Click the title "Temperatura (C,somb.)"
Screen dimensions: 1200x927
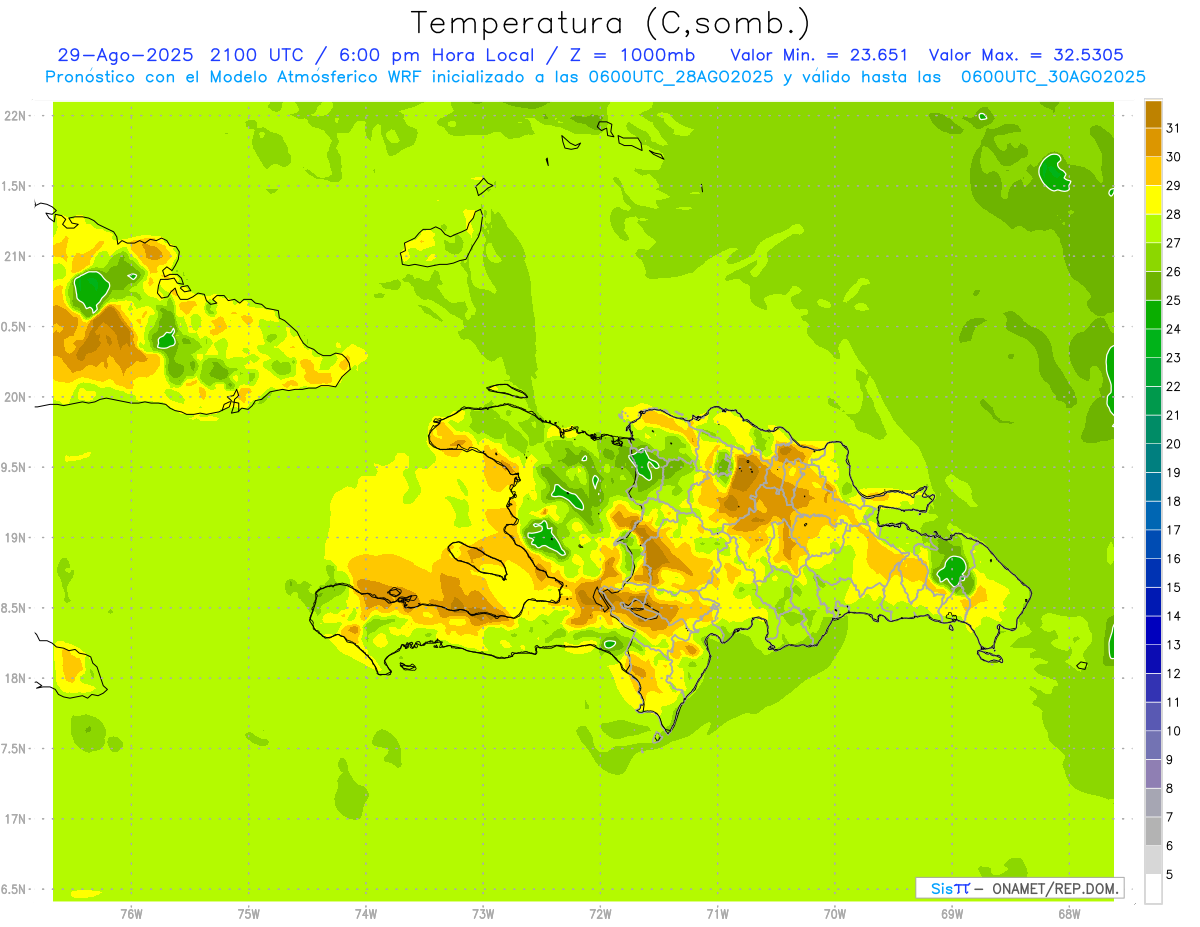click(611, 23)
